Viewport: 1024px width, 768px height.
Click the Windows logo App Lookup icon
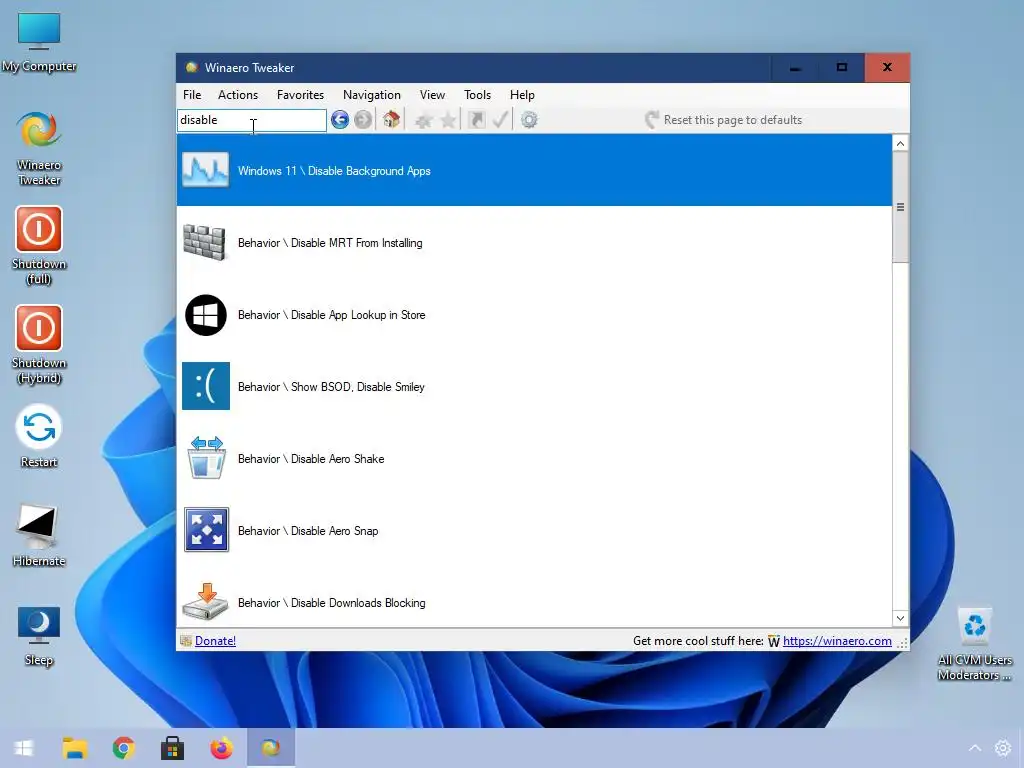point(206,315)
